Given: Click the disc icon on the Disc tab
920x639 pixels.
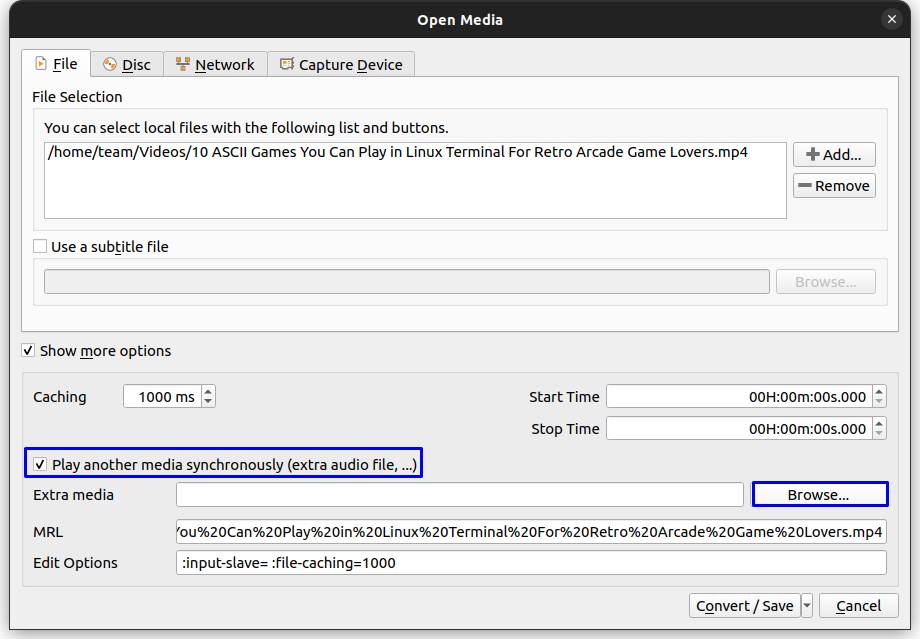Looking at the screenshot, I should pos(109,64).
